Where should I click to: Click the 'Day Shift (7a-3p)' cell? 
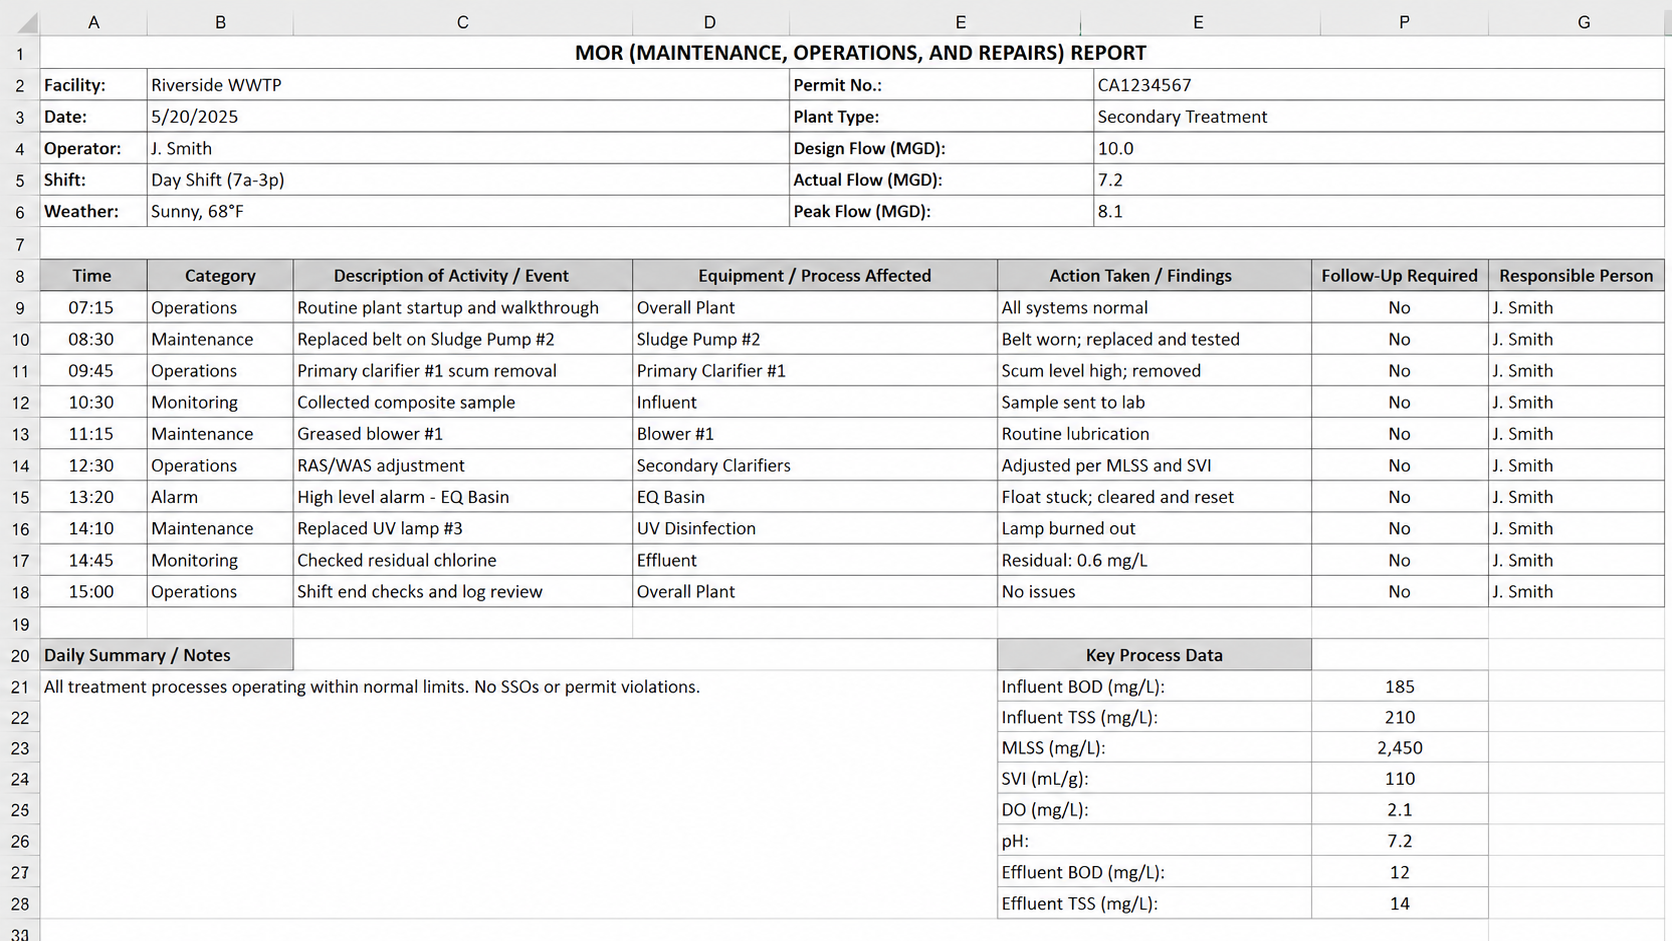click(x=468, y=180)
